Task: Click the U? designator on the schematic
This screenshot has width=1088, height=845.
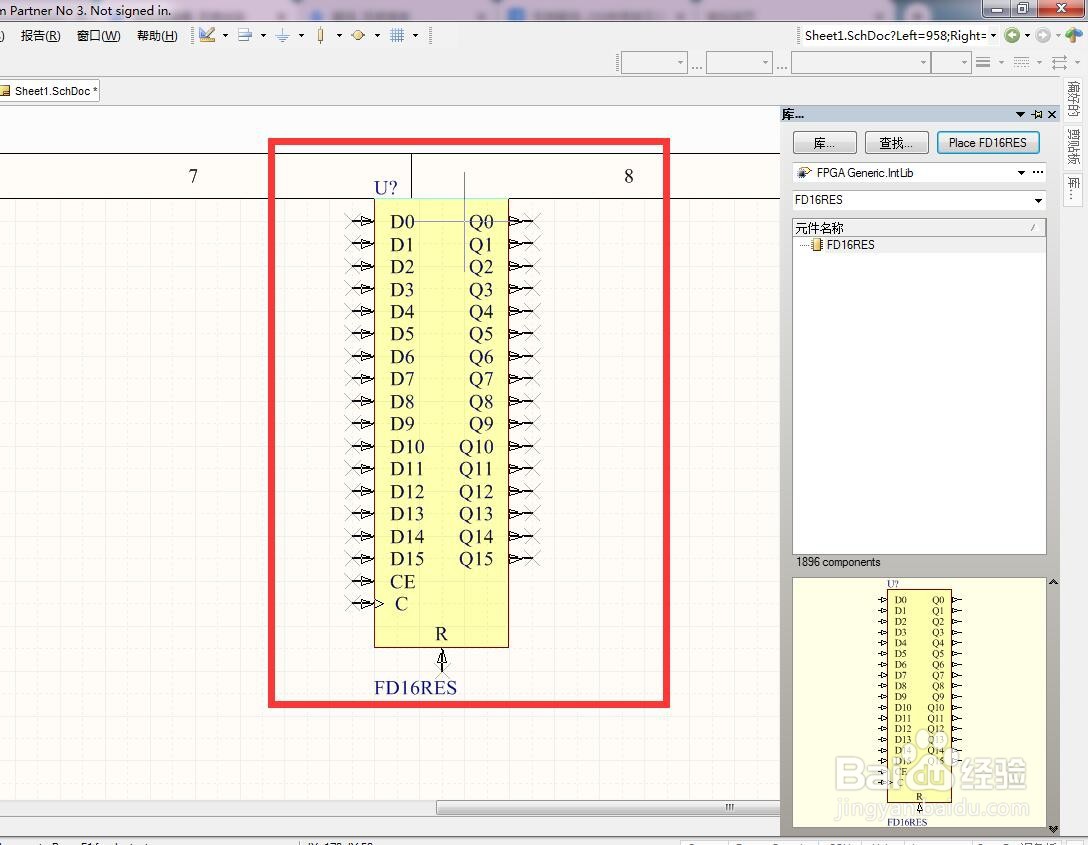Action: [x=386, y=188]
